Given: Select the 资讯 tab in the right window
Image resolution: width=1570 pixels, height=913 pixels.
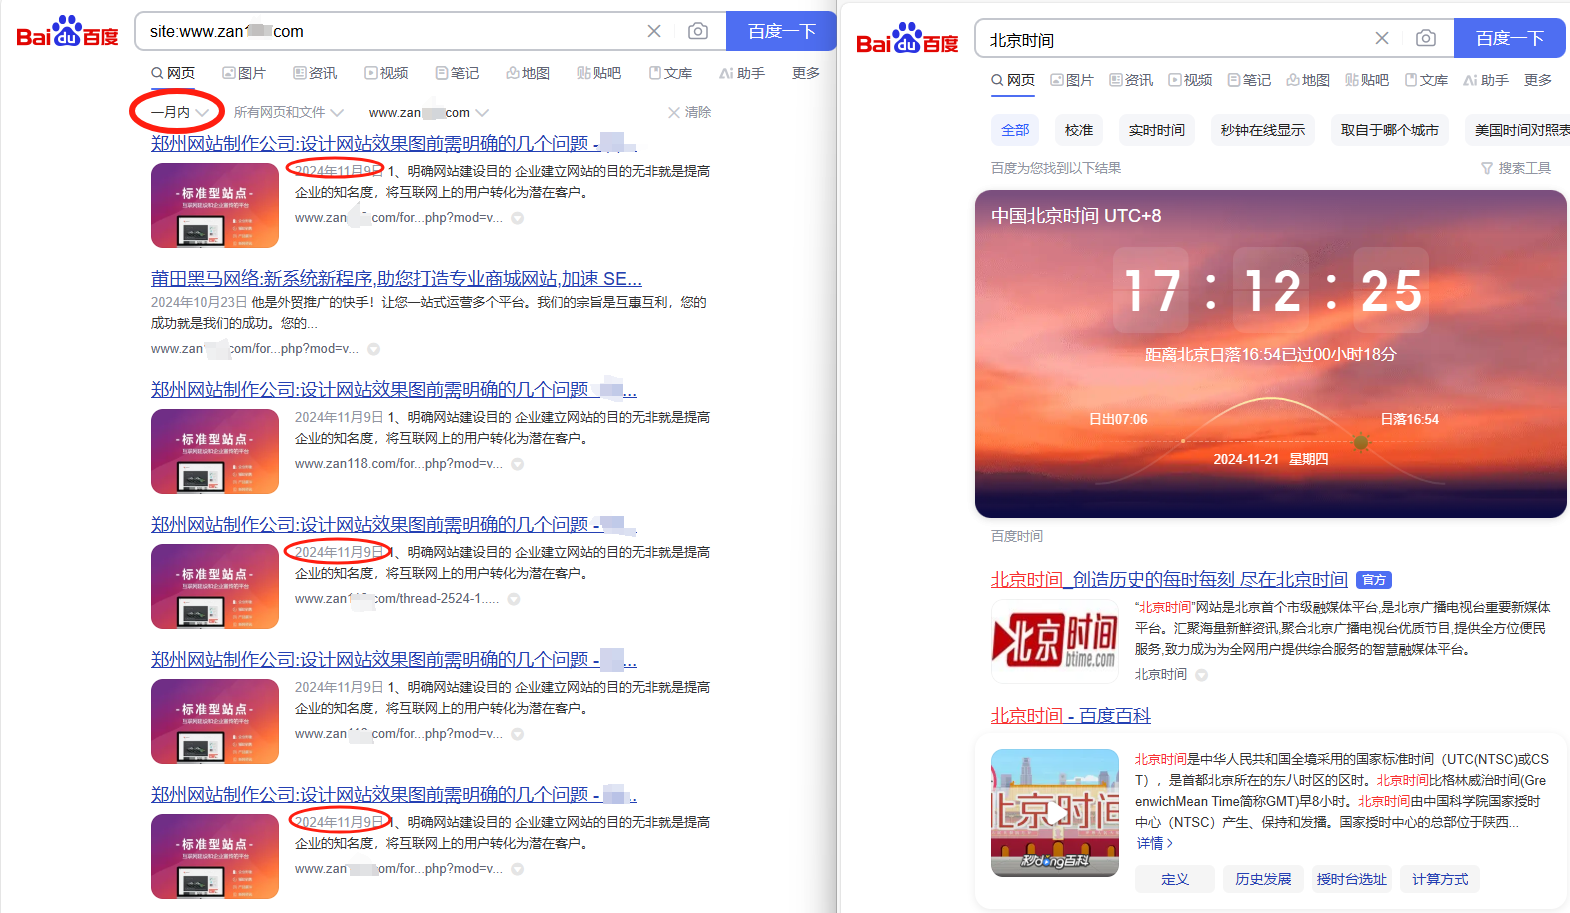Looking at the screenshot, I should tap(1131, 80).
